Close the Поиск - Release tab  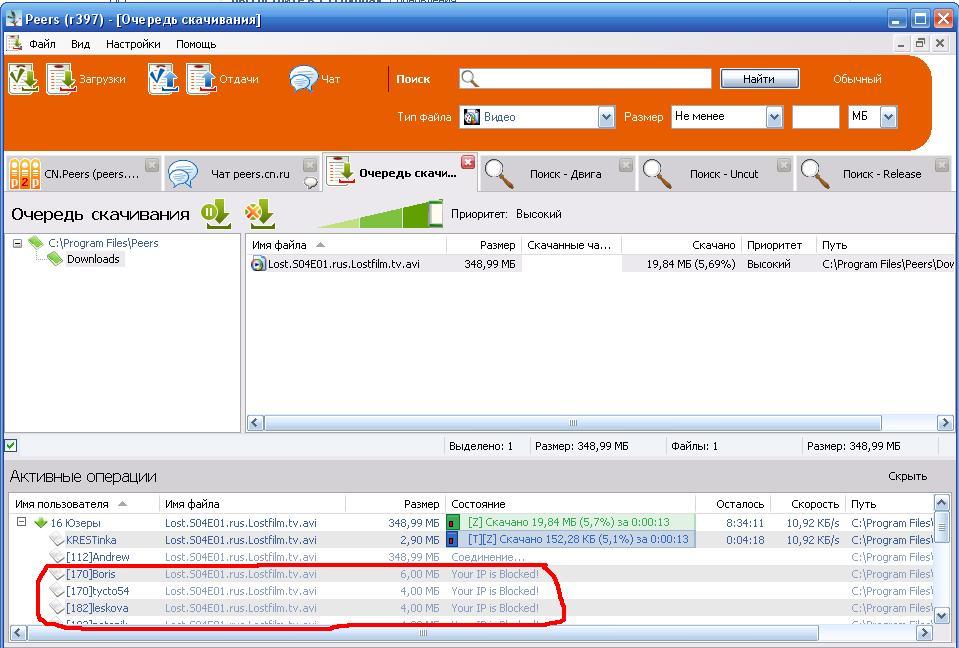[x=941, y=165]
